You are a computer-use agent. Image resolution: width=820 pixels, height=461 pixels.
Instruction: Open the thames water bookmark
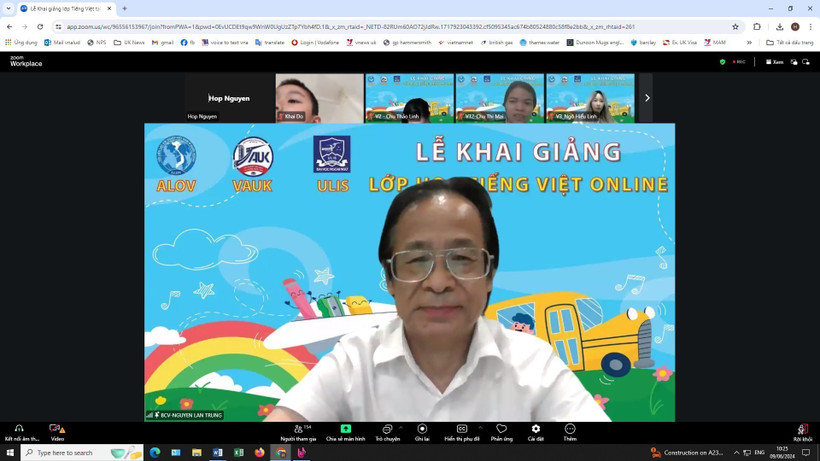(x=540, y=42)
